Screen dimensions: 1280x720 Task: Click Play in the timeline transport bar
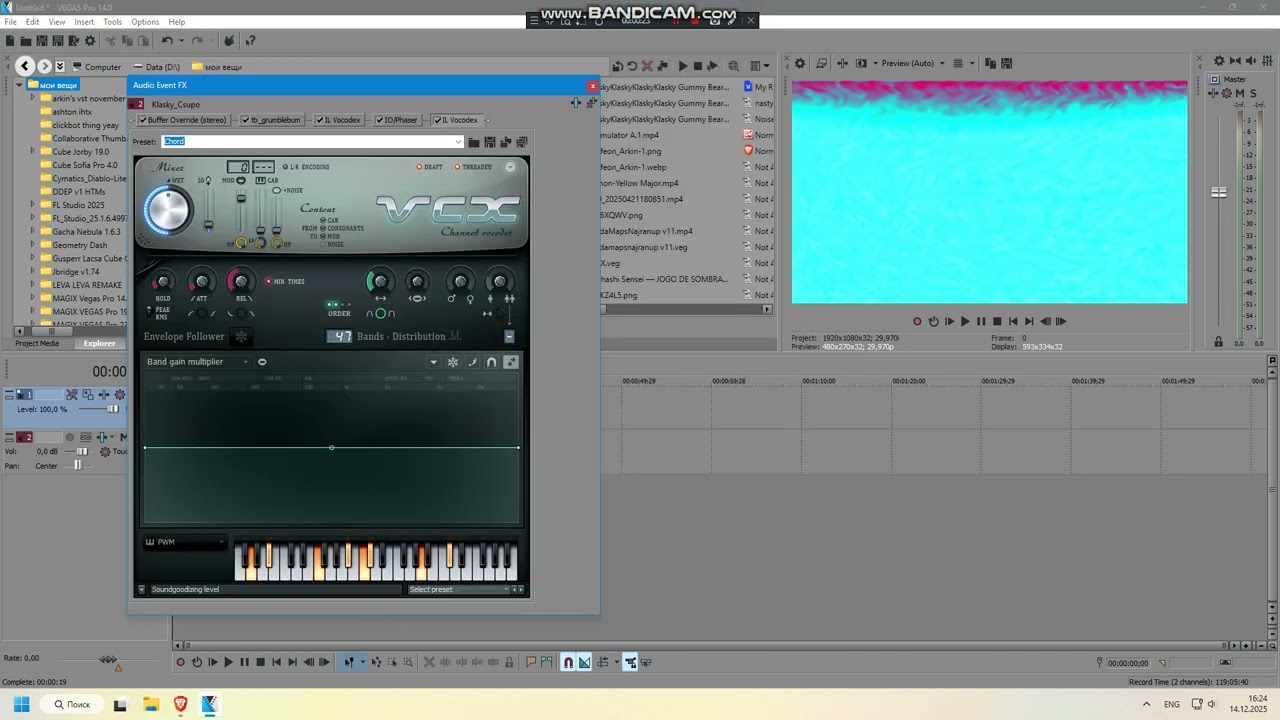[228, 662]
